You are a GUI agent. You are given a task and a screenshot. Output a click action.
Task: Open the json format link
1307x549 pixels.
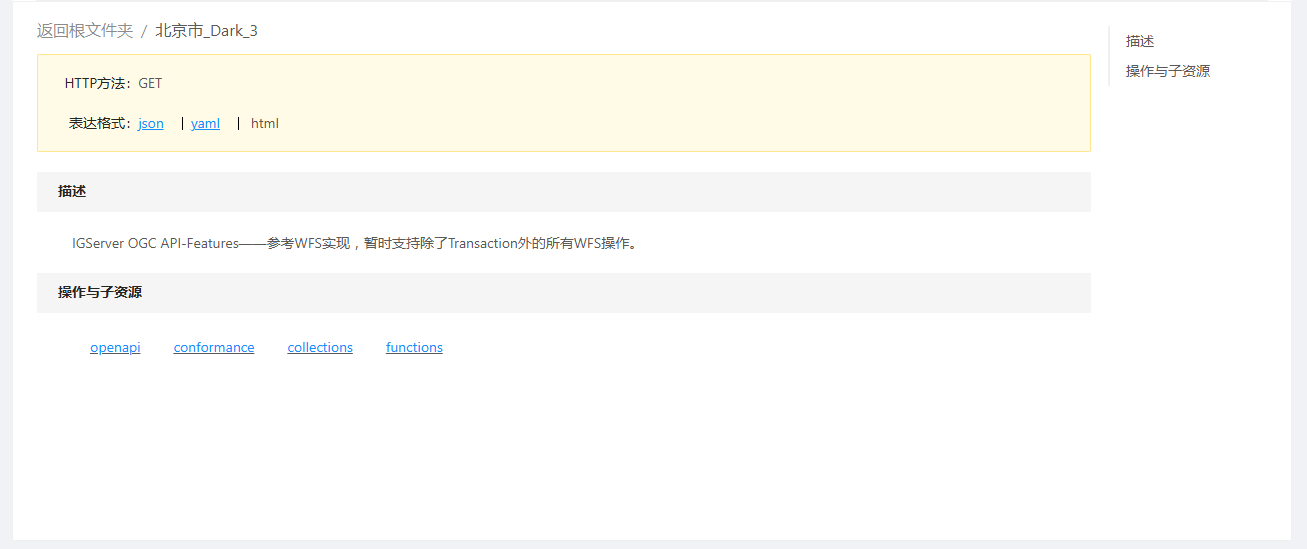pyautogui.click(x=151, y=124)
